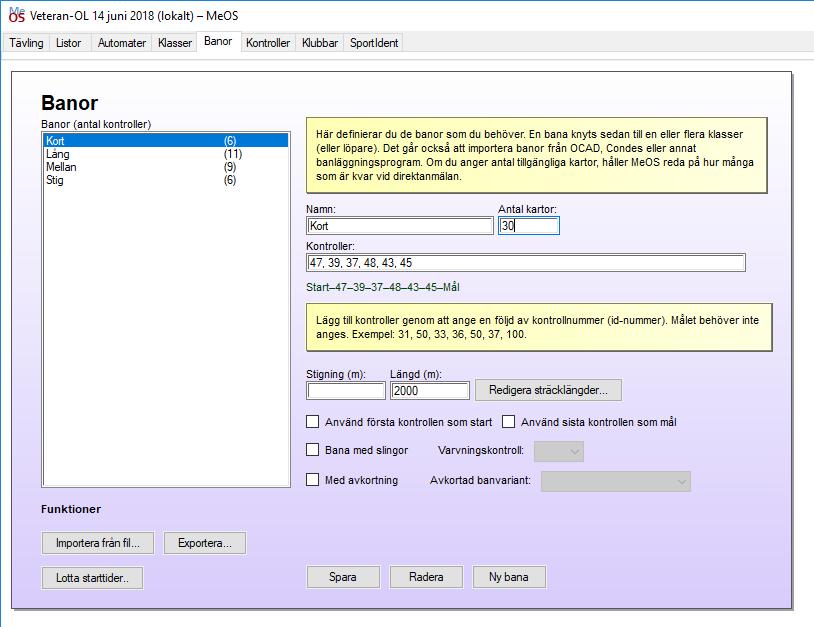The image size is (814, 627).
Task: Open the Tävling tab
Action: (26, 43)
